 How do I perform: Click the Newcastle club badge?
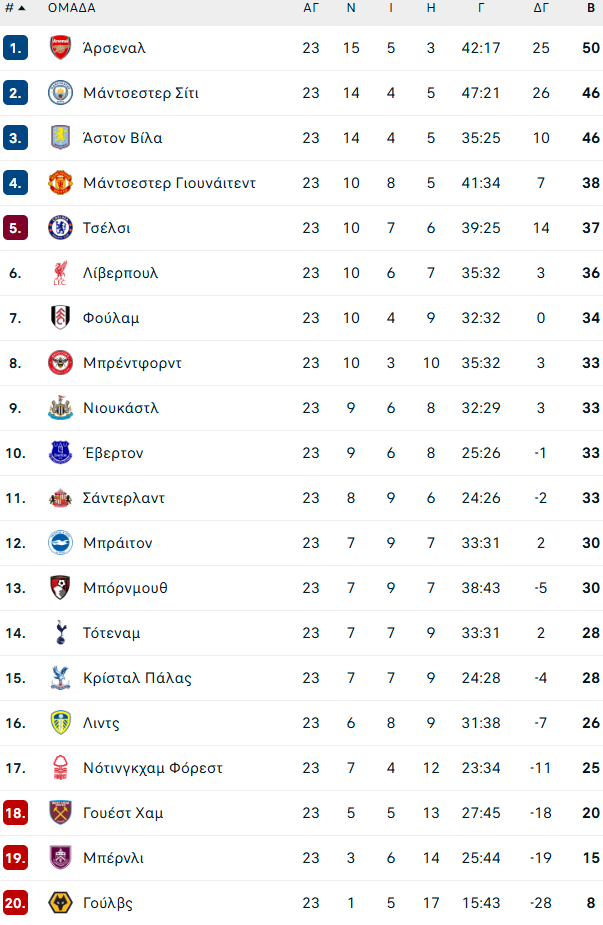(x=59, y=407)
